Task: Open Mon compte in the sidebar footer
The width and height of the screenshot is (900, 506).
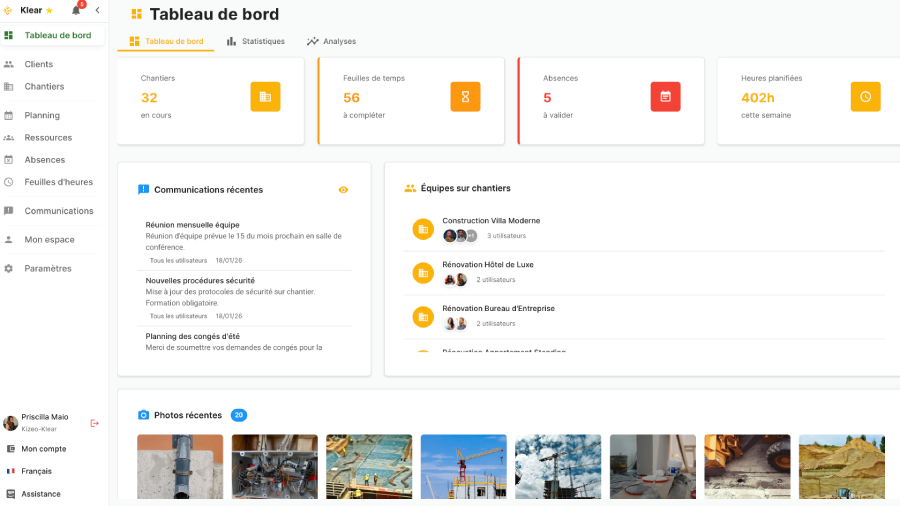Action: pyautogui.click(x=43, y=449)
